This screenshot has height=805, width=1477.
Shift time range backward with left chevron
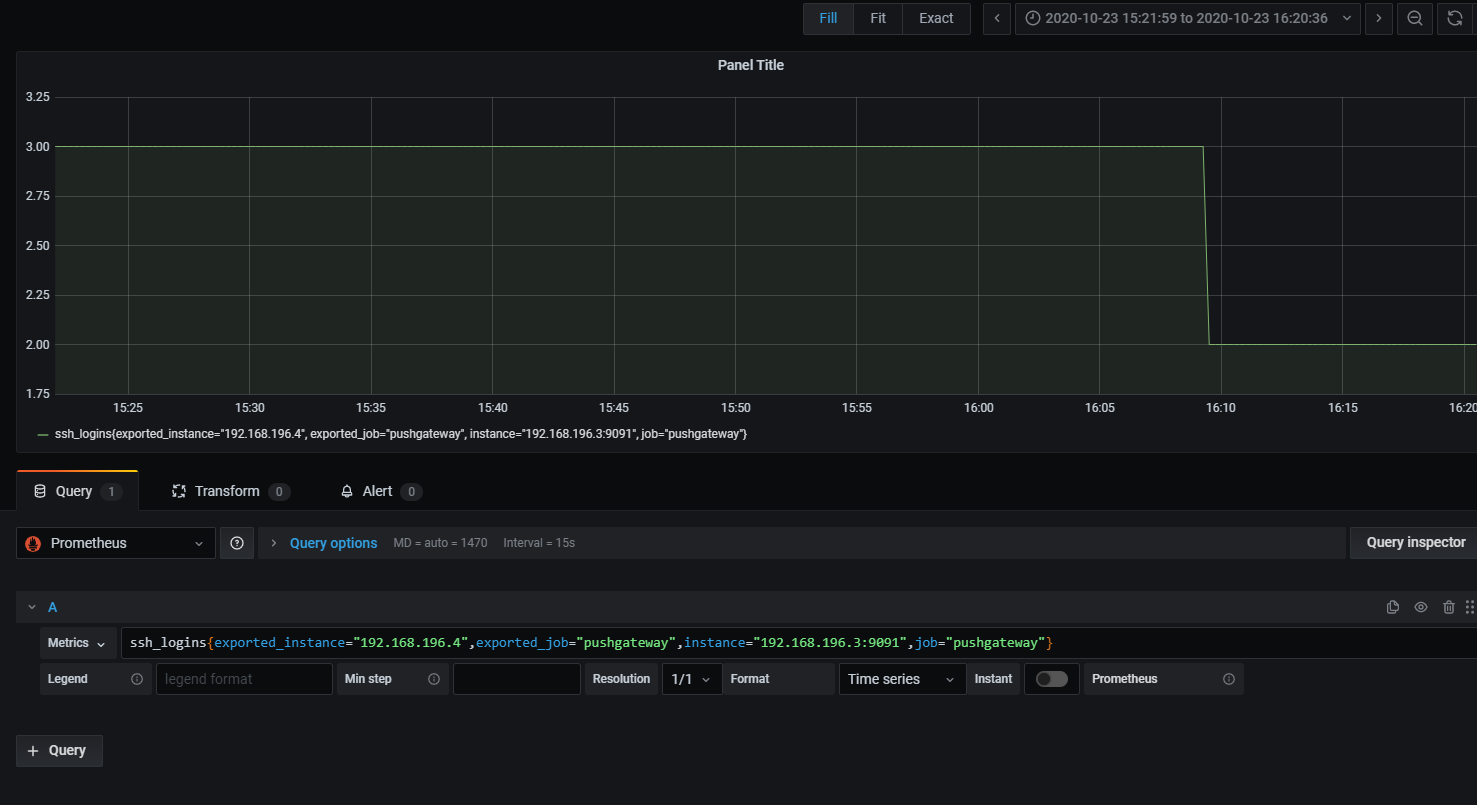(x=997, y=18)
